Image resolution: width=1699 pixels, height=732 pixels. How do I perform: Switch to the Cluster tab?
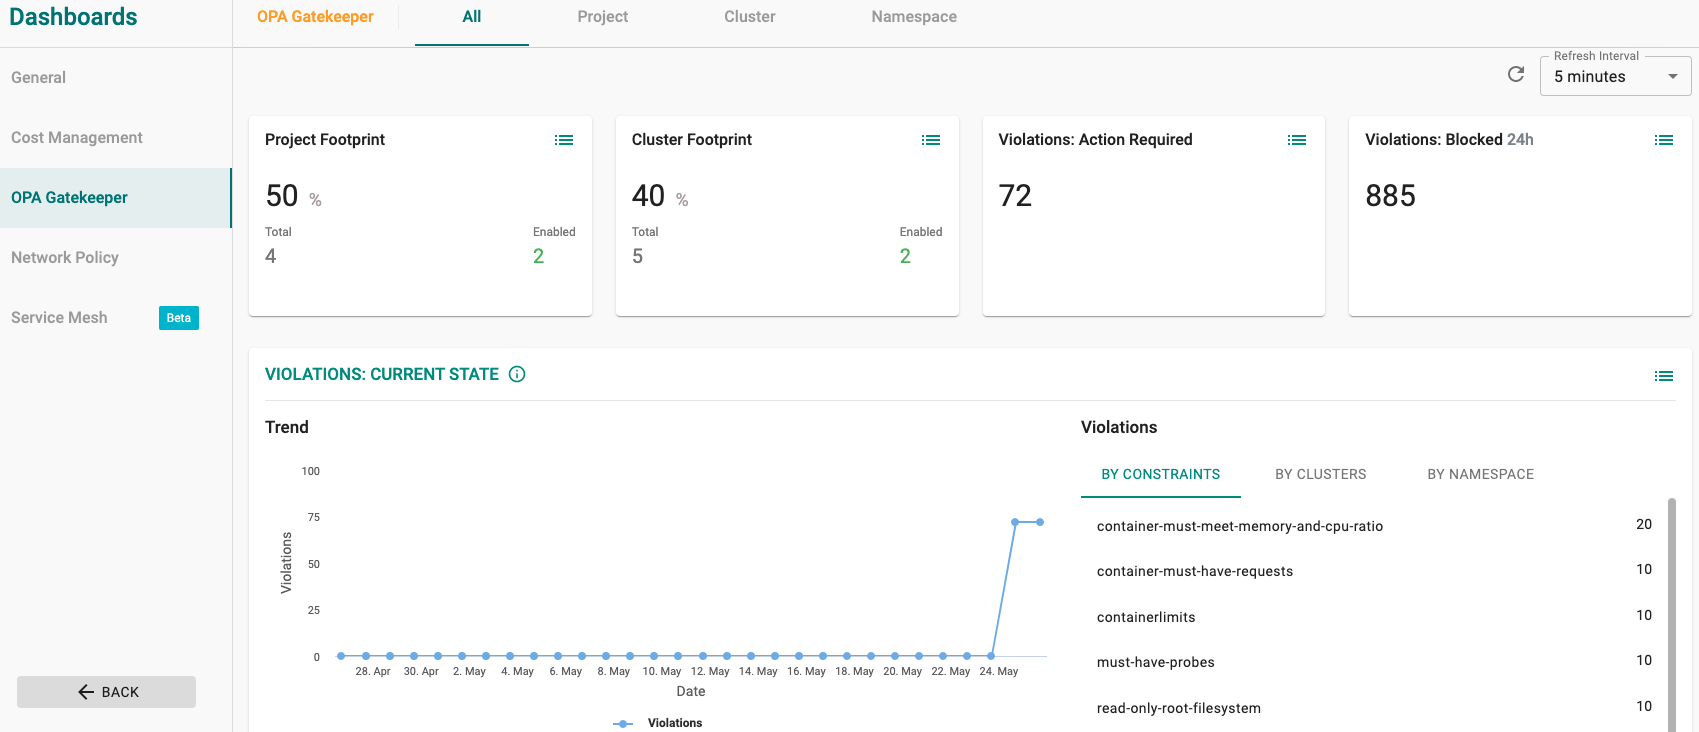(750, 17)
